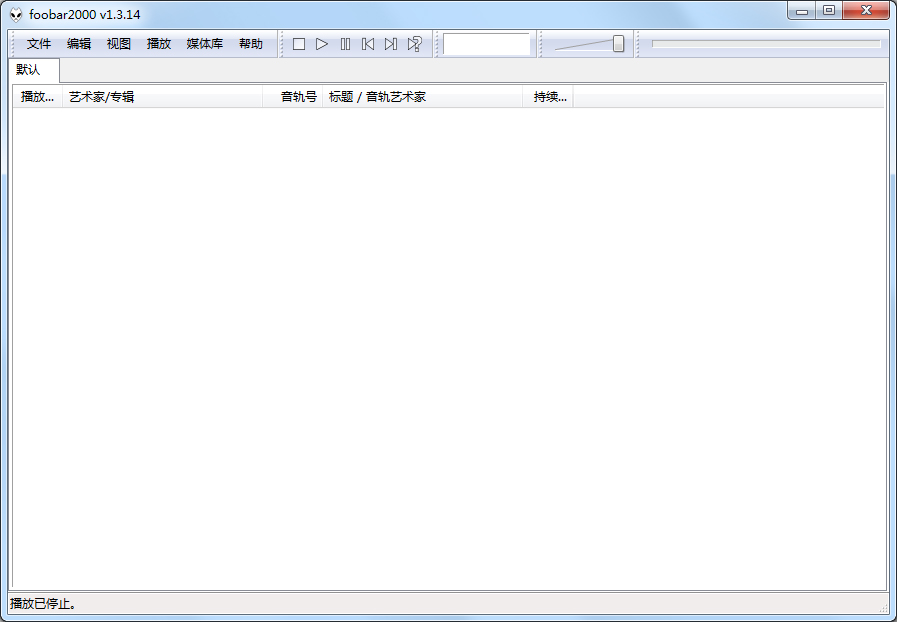This screenshot has height=622, width=897.
Task: Play a random track
Action: (414, 44)
